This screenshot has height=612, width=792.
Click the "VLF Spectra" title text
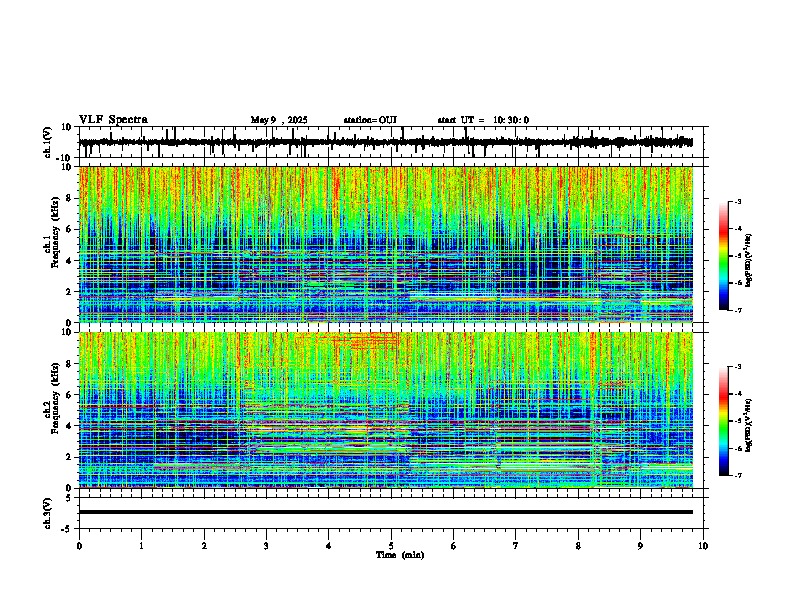(x=113, y=120)
